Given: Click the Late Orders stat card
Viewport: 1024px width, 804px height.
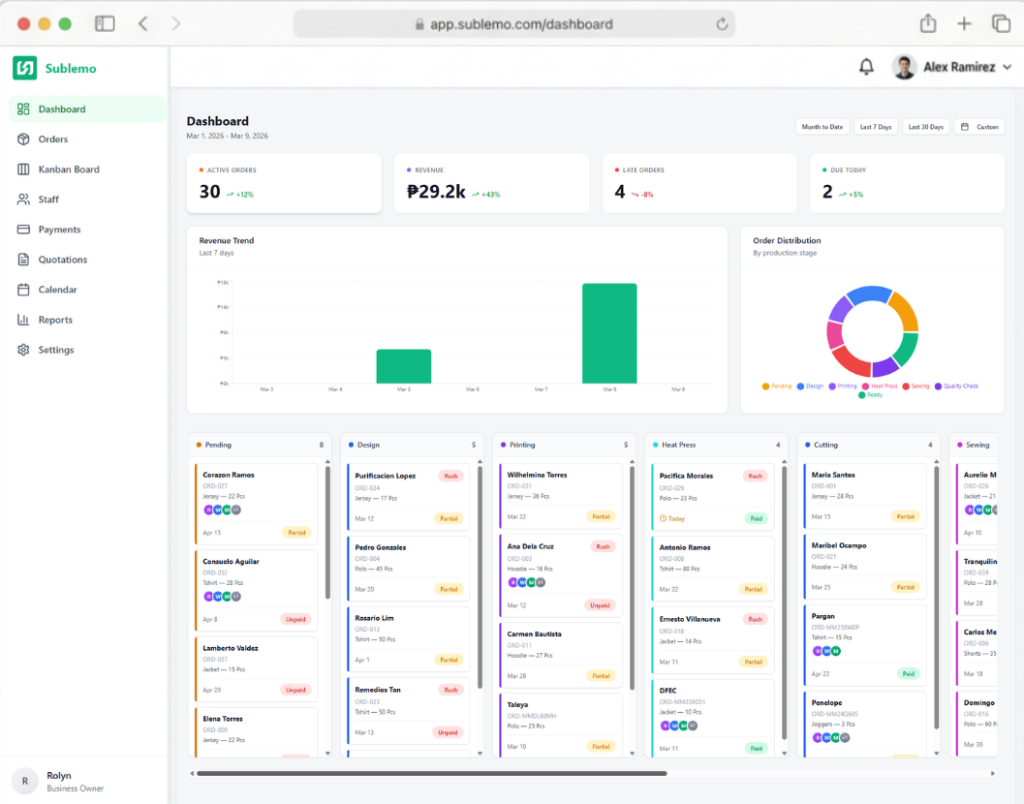Looking at the screenshot, I should click(699, 184).
